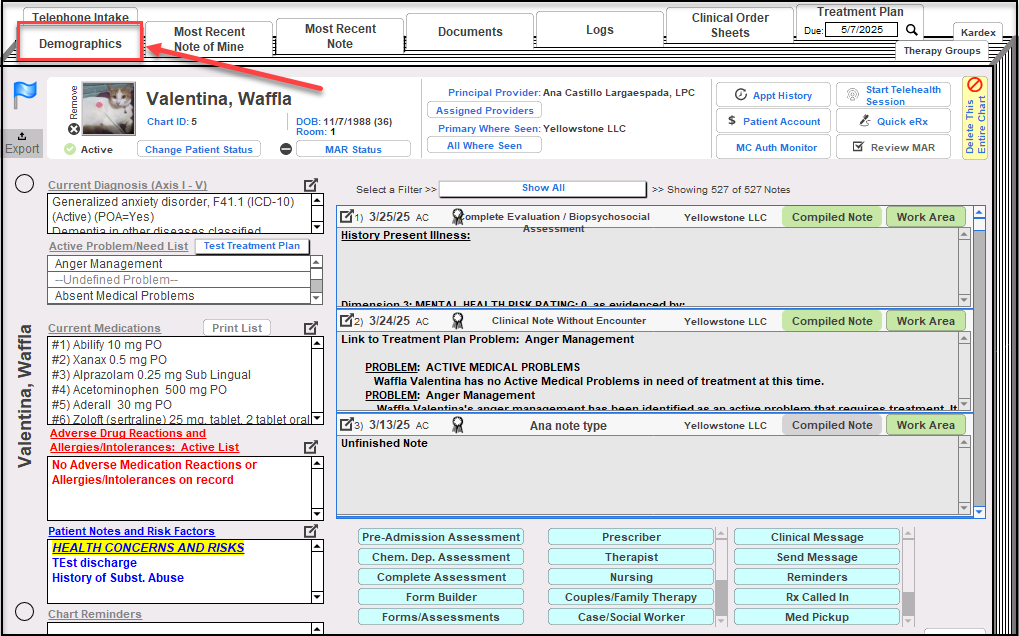Expand the Assigned Providers list
Image resolution: width=1019 pixels, height=636 pixels.
tap(484, 110)
